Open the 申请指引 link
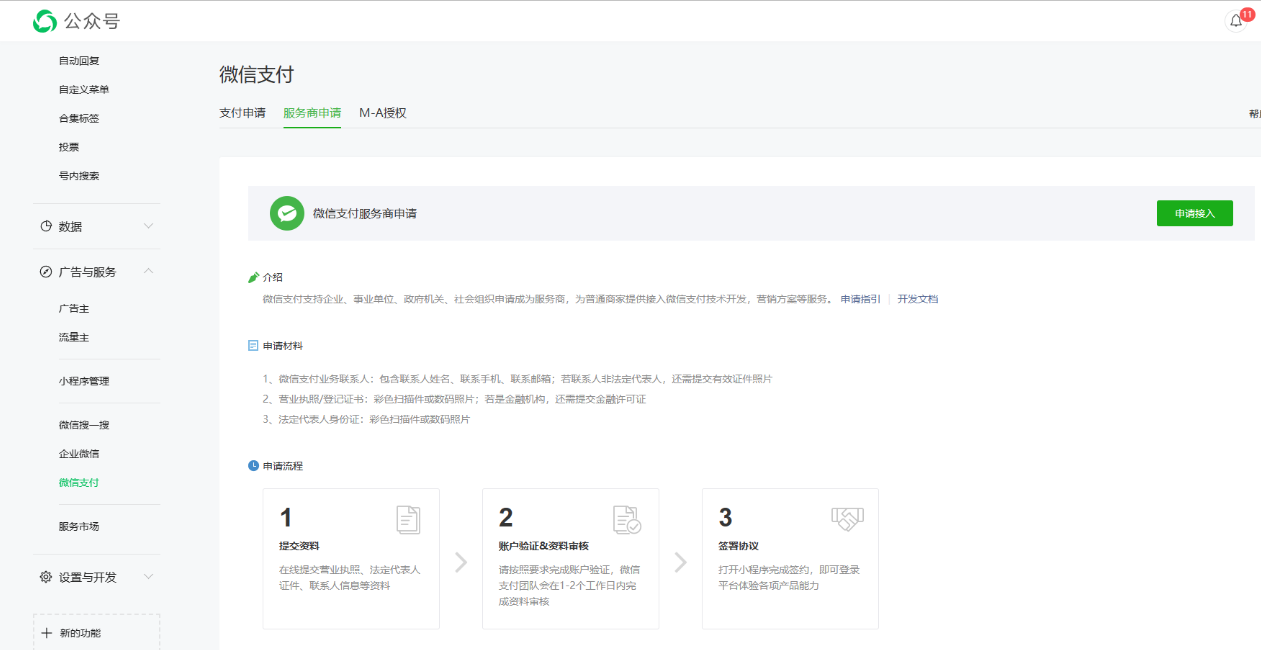Screen dimensions: 1261x650 [860, 299]
